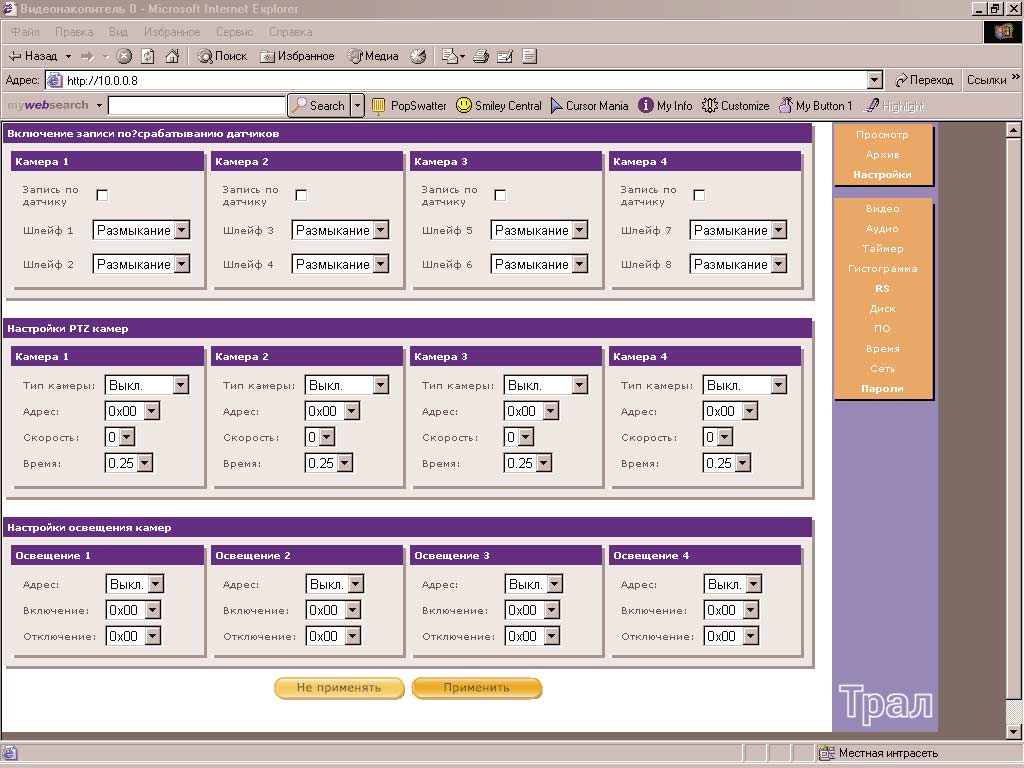This screenshot has height=768, width=1024.
Task: Expand Тип камеры dropdown for PTZ Камера 2
Action: tap(380, 385)
